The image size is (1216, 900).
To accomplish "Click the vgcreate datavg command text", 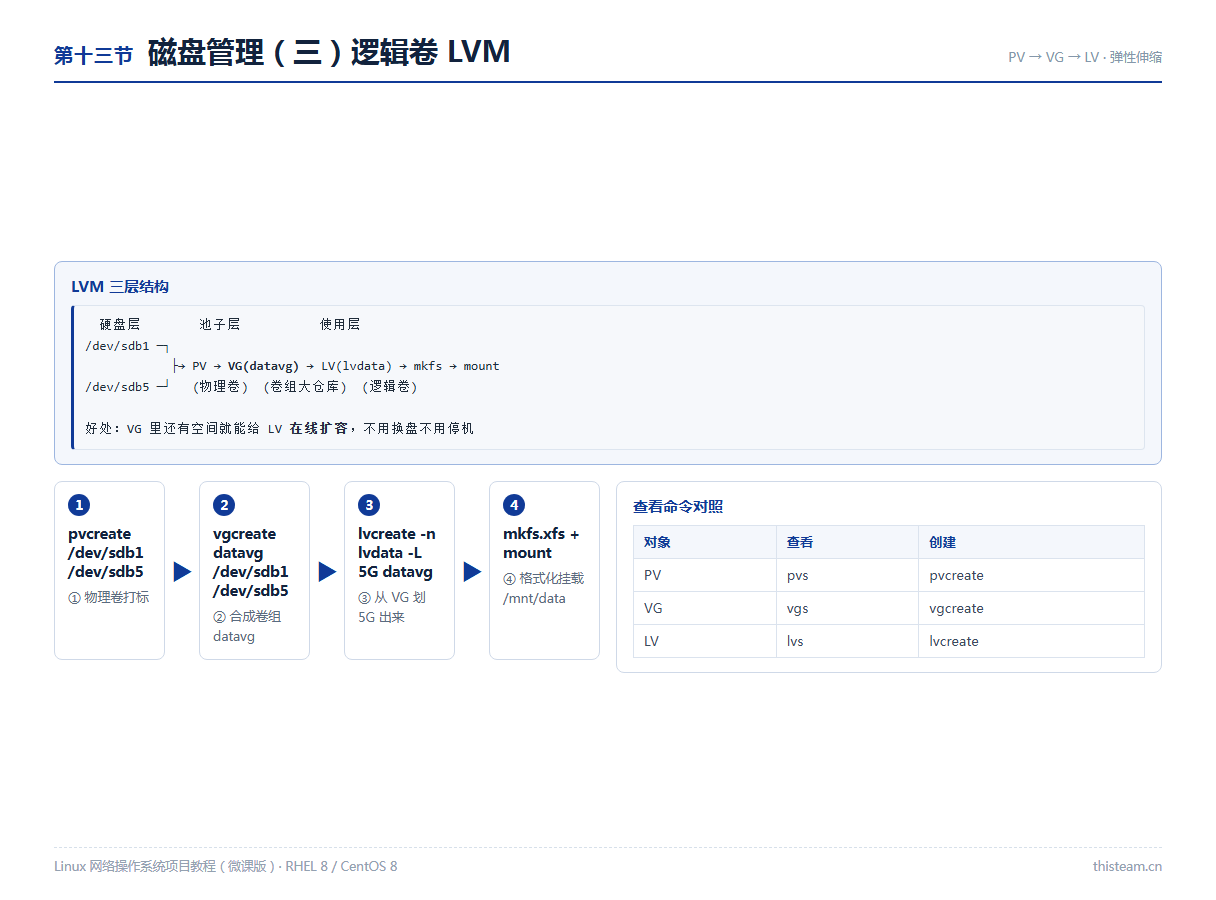I will [x=251, y=562].
